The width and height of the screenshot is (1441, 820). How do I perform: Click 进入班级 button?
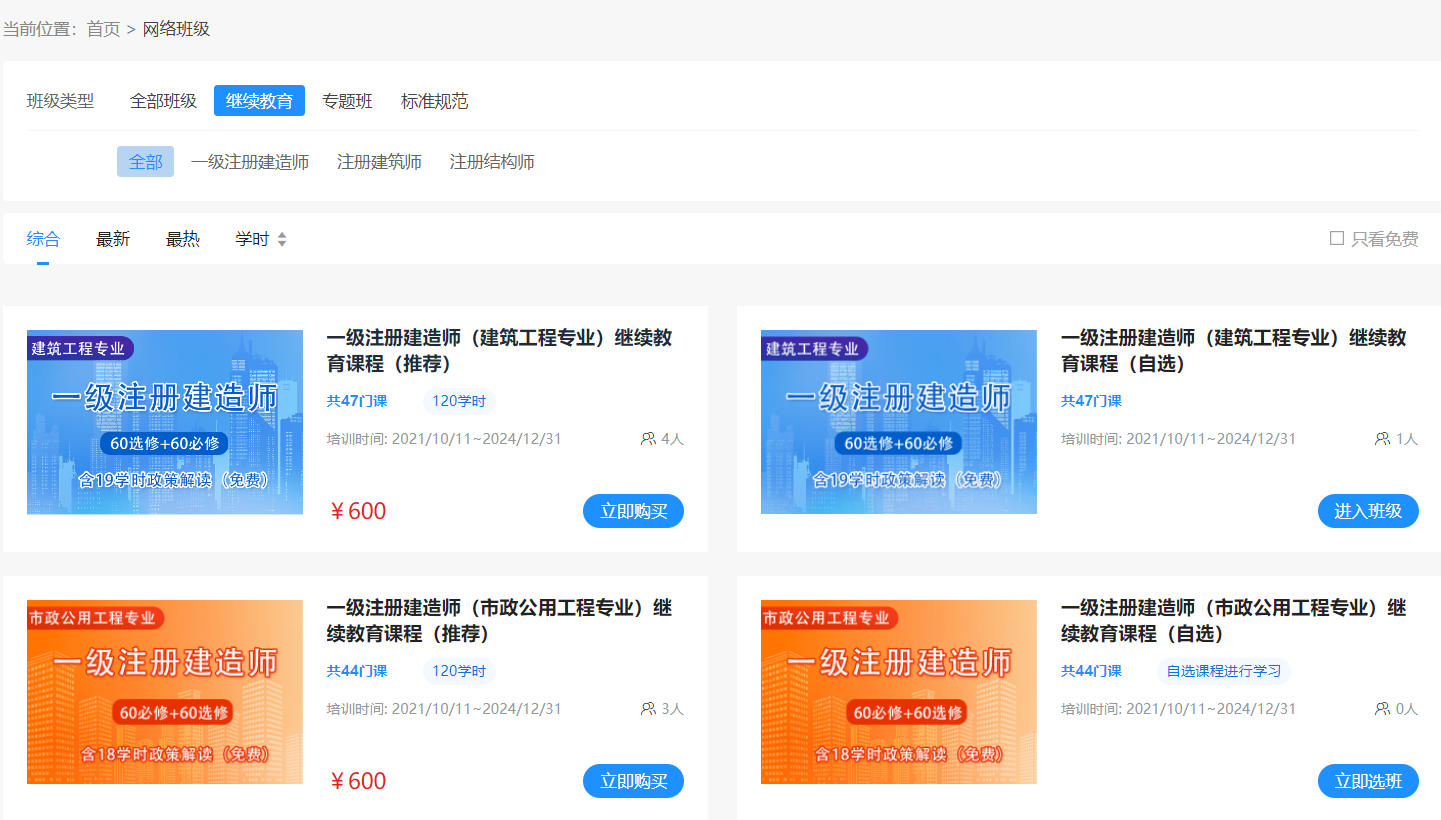pos(1368,511)
